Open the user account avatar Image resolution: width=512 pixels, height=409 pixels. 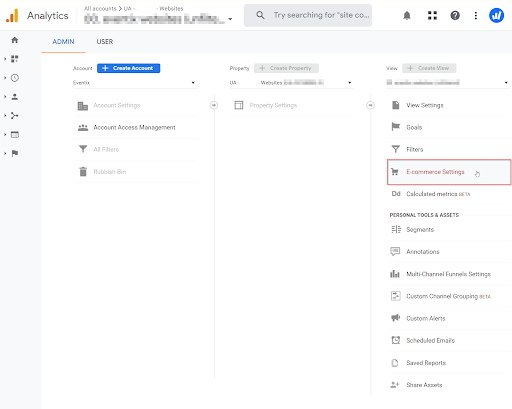496,15
